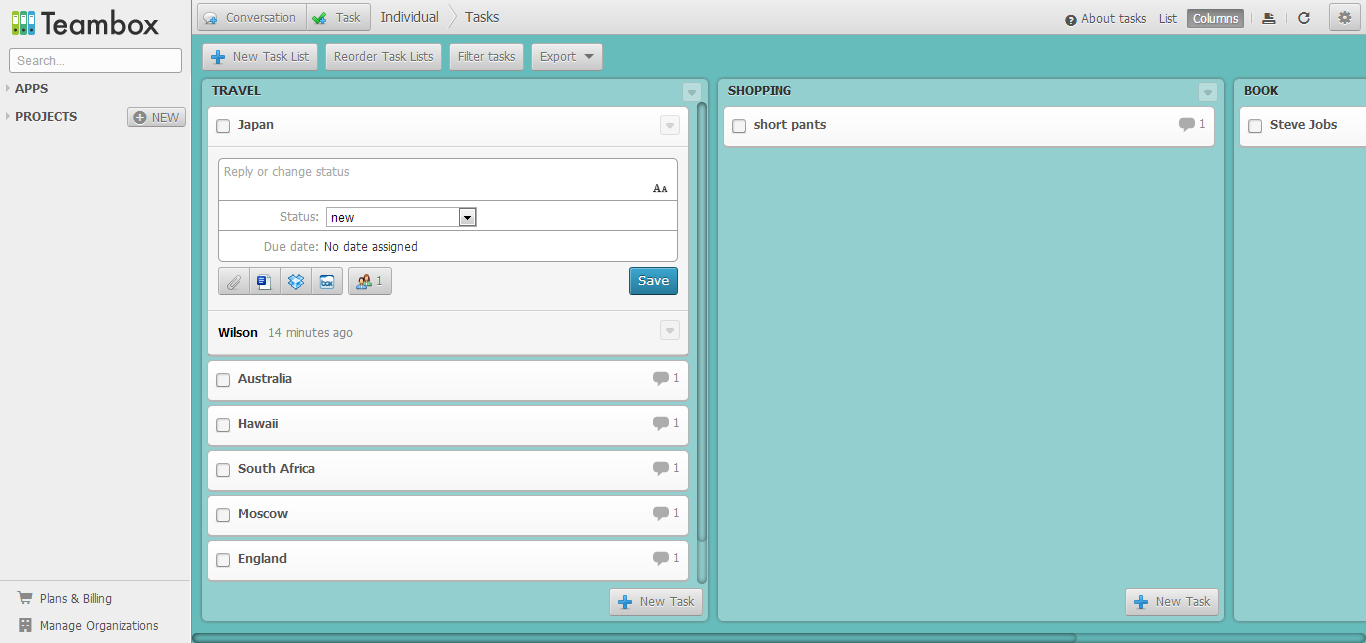Click the comment bubble on Australia task
1366x643 pixels.
click(661, 378)
